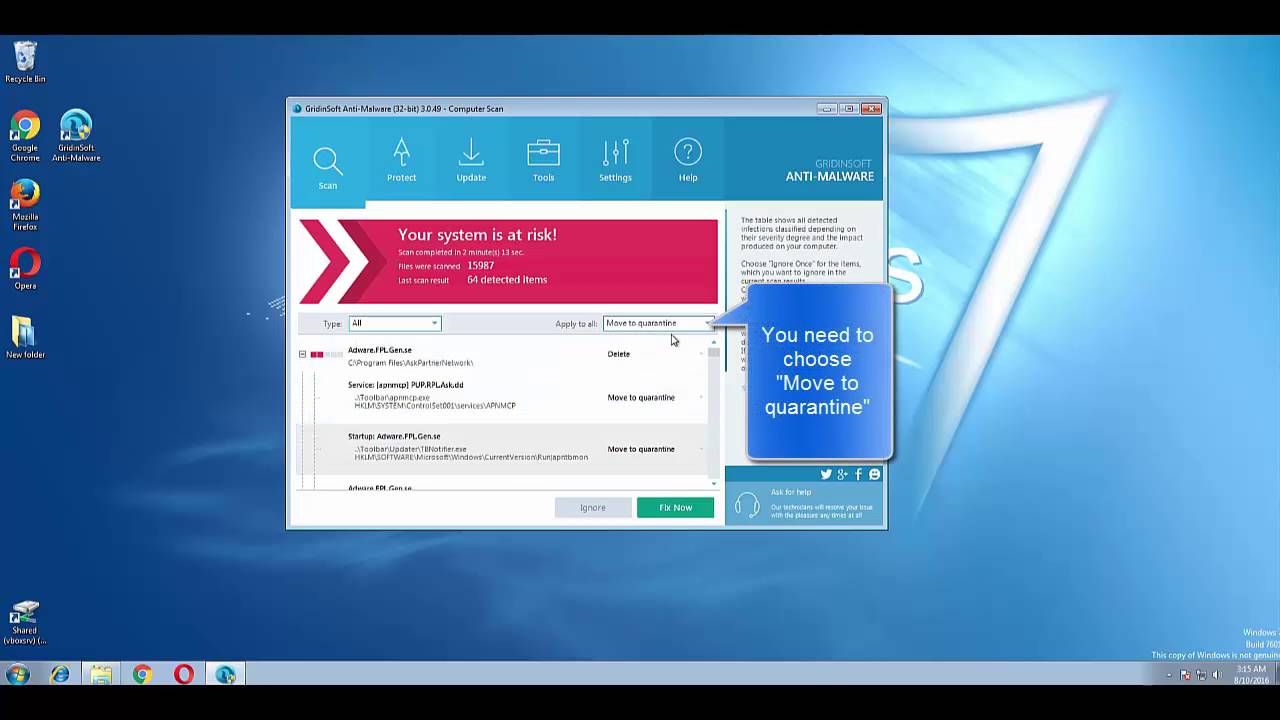Select the Recycle Bin desktop icon

point(25,62)
